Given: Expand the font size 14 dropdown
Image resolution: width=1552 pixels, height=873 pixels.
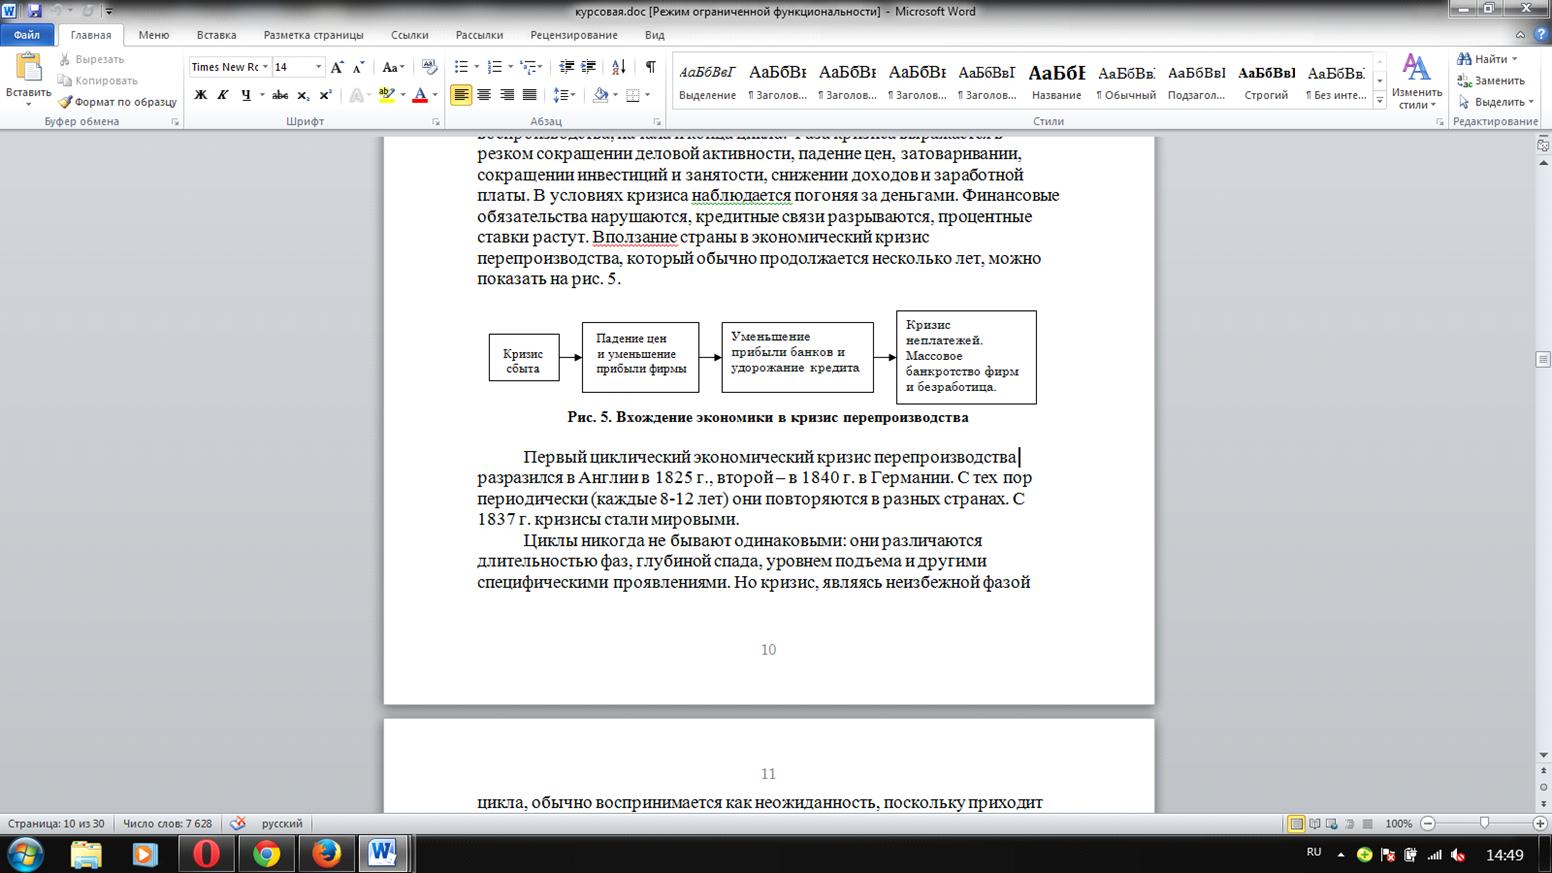Looking at the screenshot, I should click(x=318, y=67).
